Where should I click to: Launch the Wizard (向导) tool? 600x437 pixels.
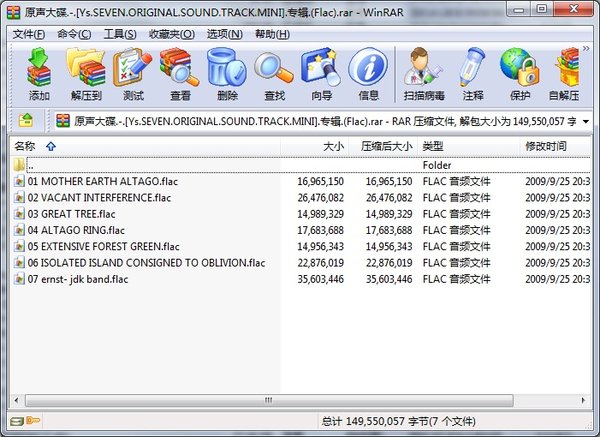(x=321, y=74)
